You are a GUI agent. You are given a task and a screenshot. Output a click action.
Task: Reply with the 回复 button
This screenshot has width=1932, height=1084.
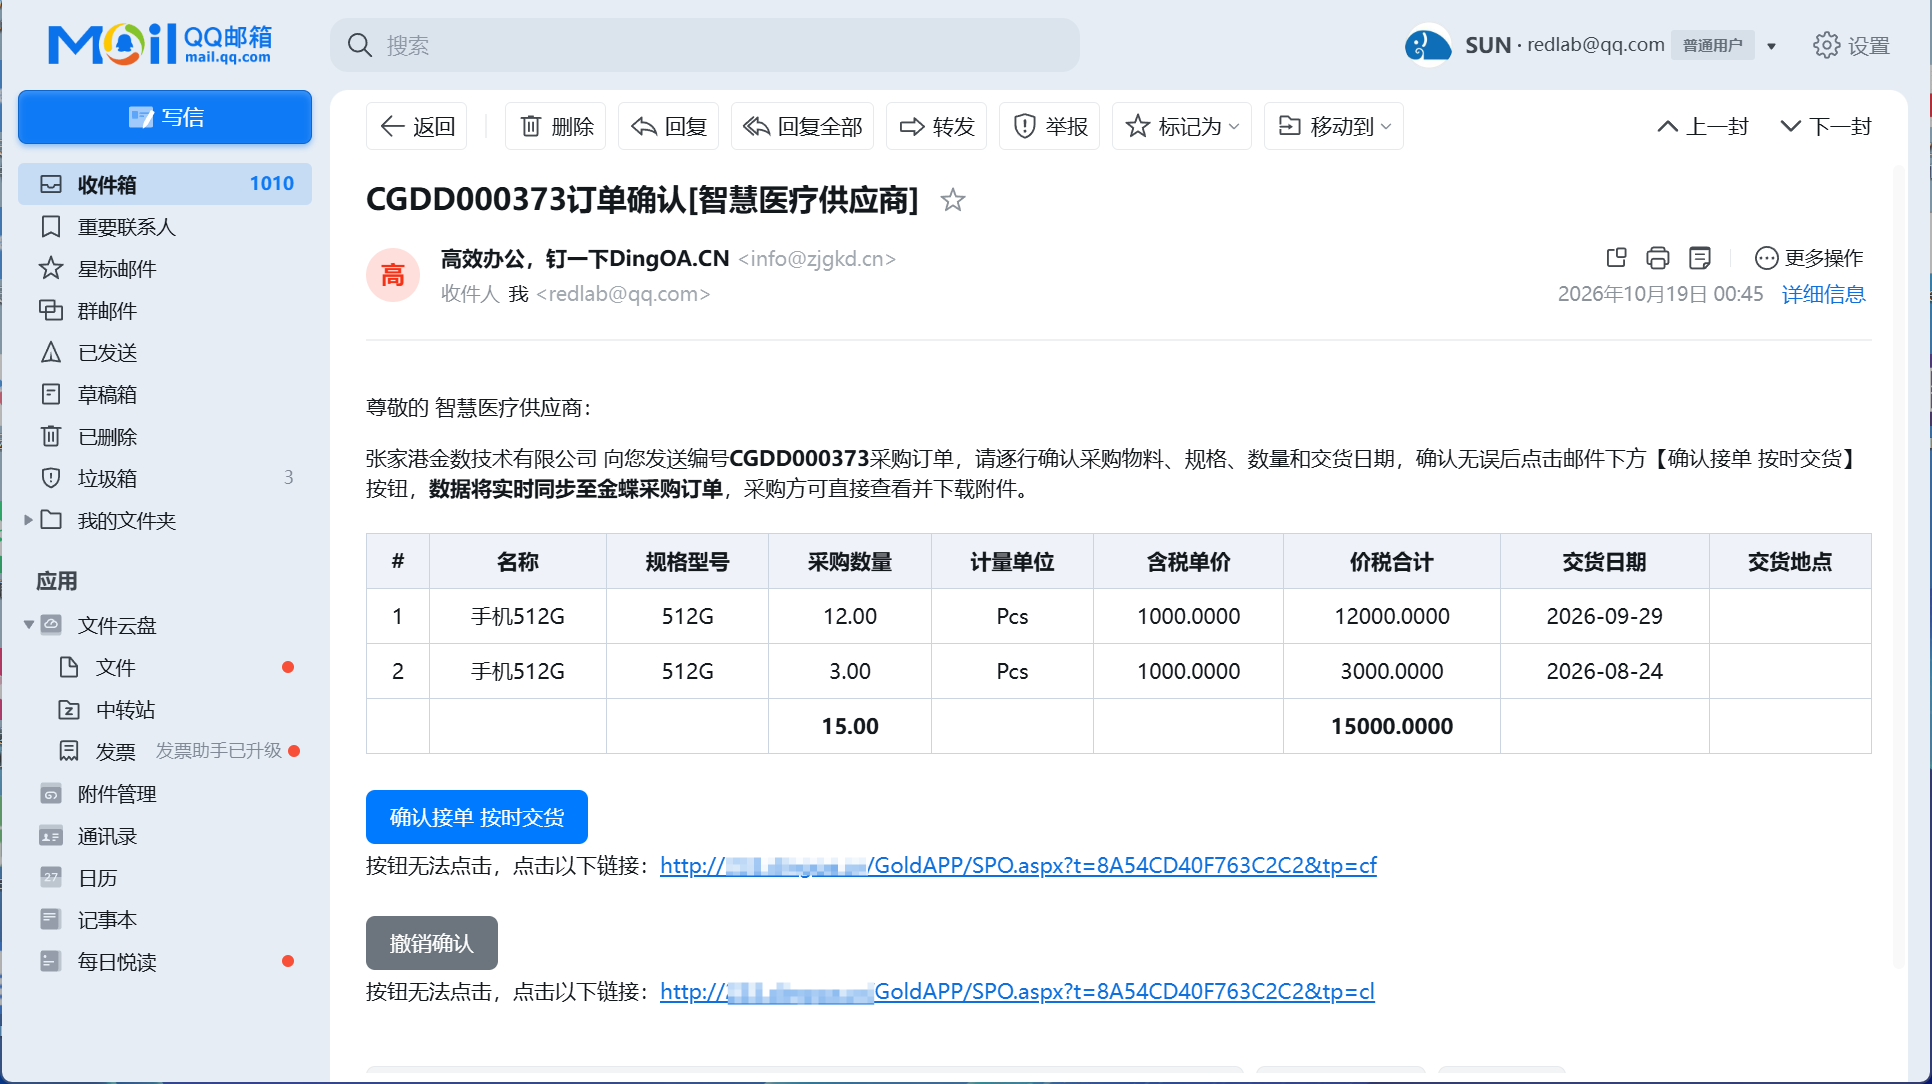pyautogui.click(x=669, y=126)
